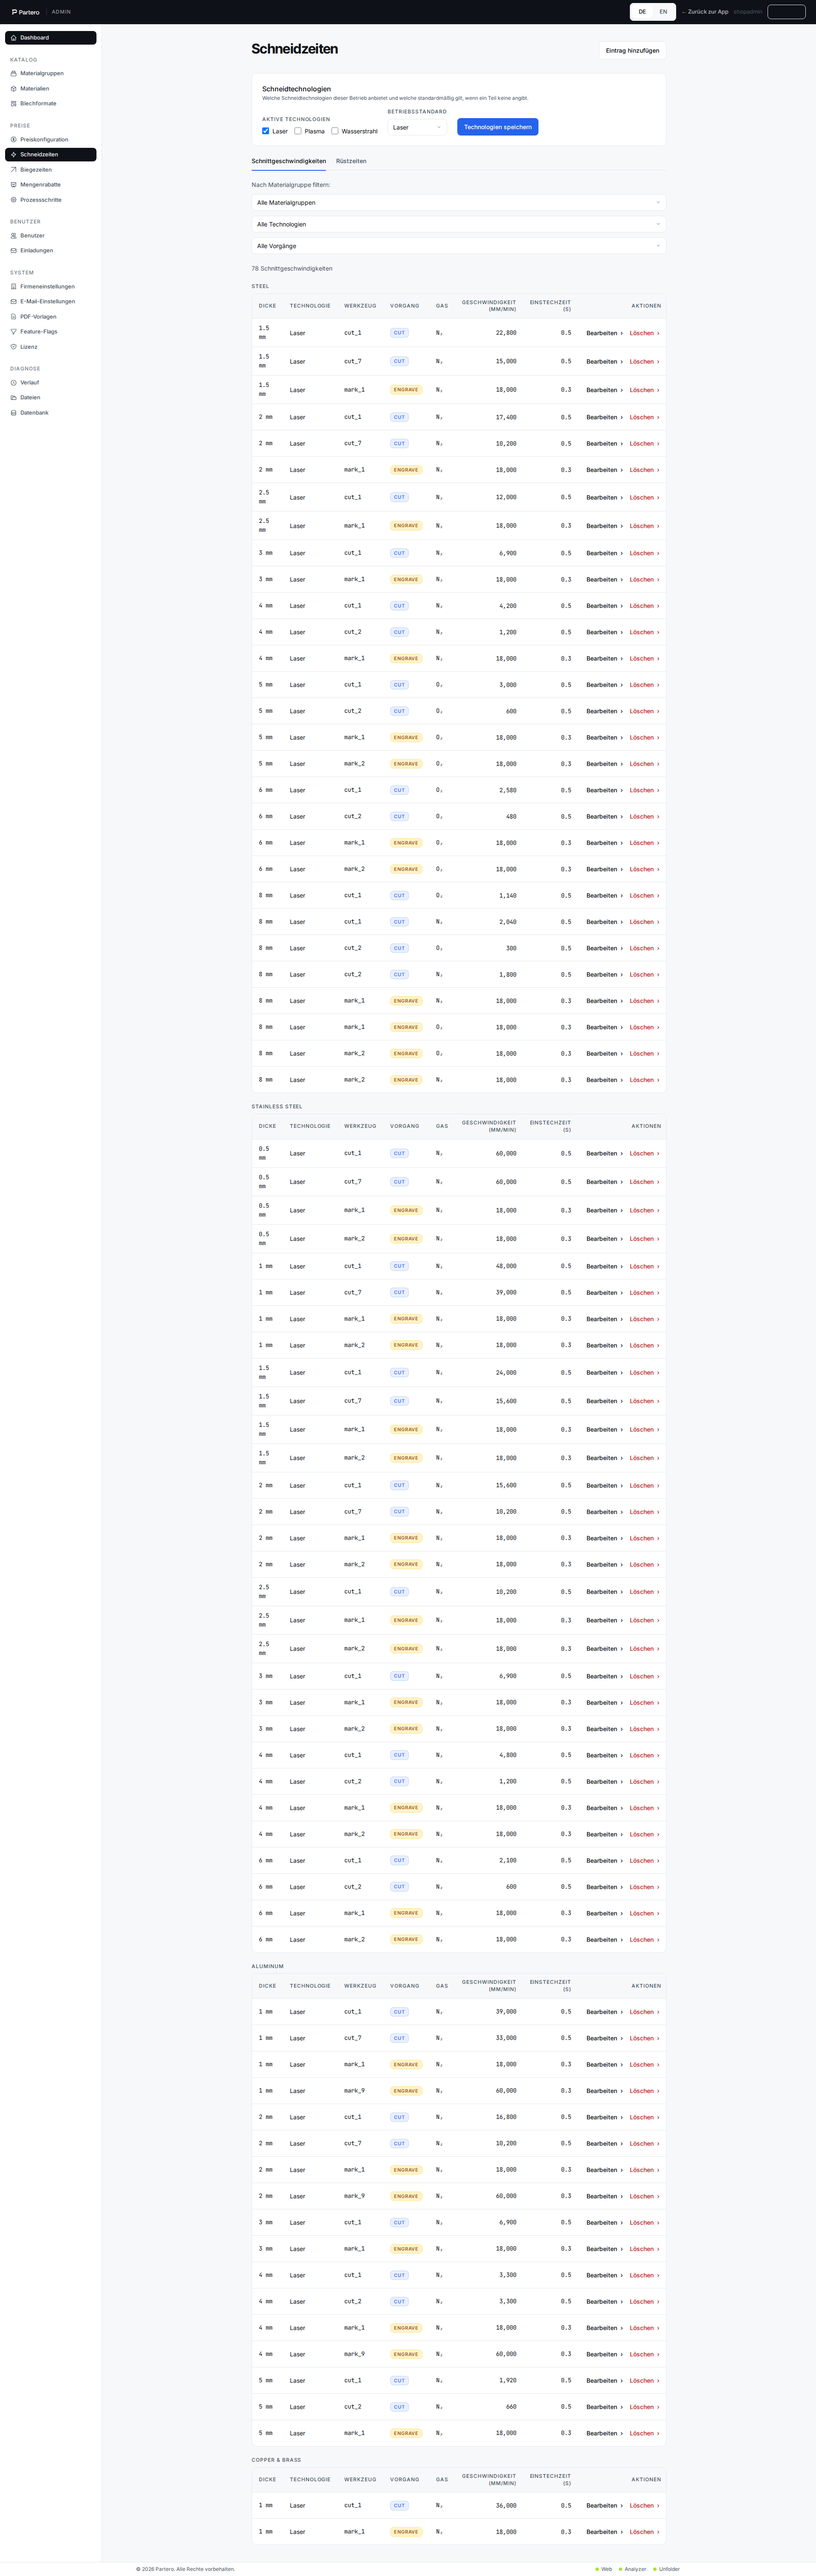Enable the Wasserstrahl checkbox

click(x=335, y=131)
